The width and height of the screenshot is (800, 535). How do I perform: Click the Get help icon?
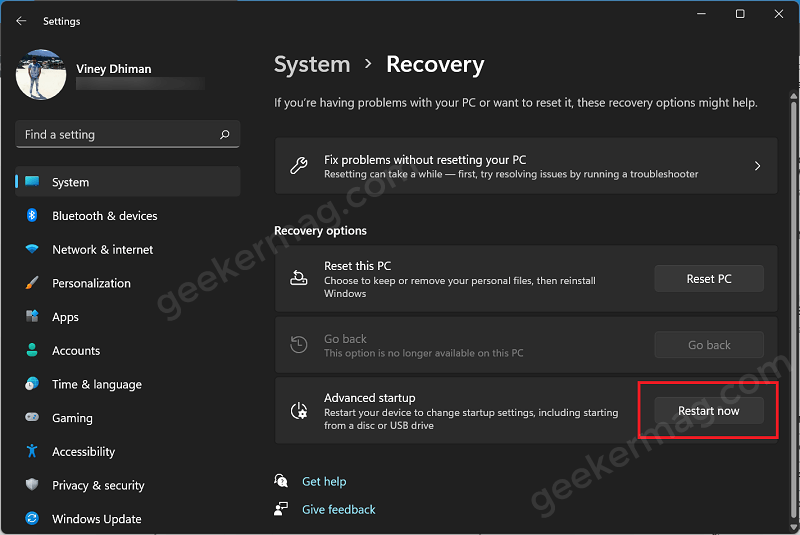[x=281, y=480]
